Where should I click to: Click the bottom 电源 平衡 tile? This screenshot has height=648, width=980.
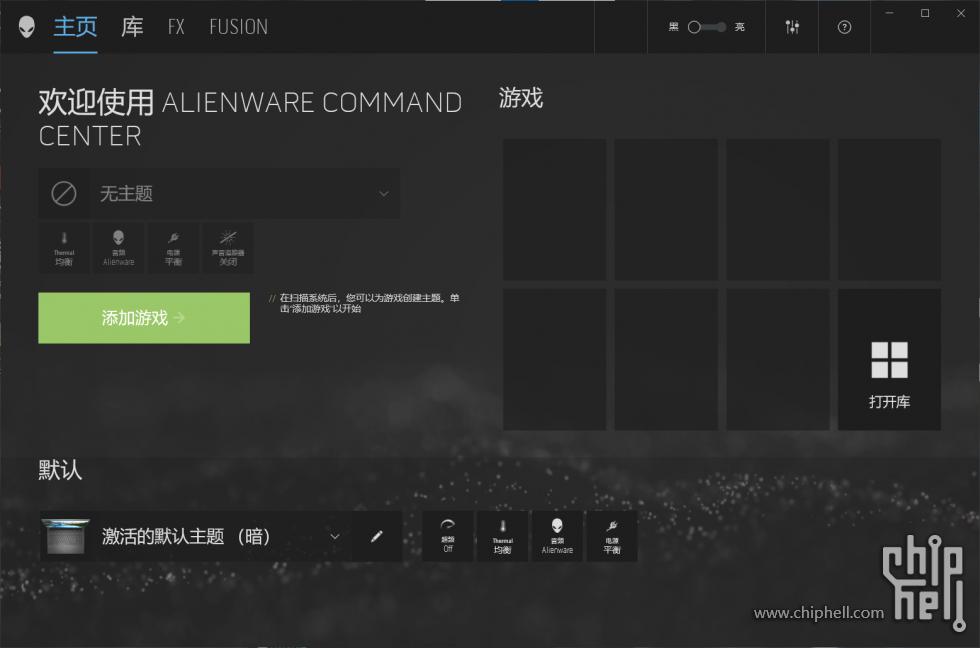click(611, 536)
